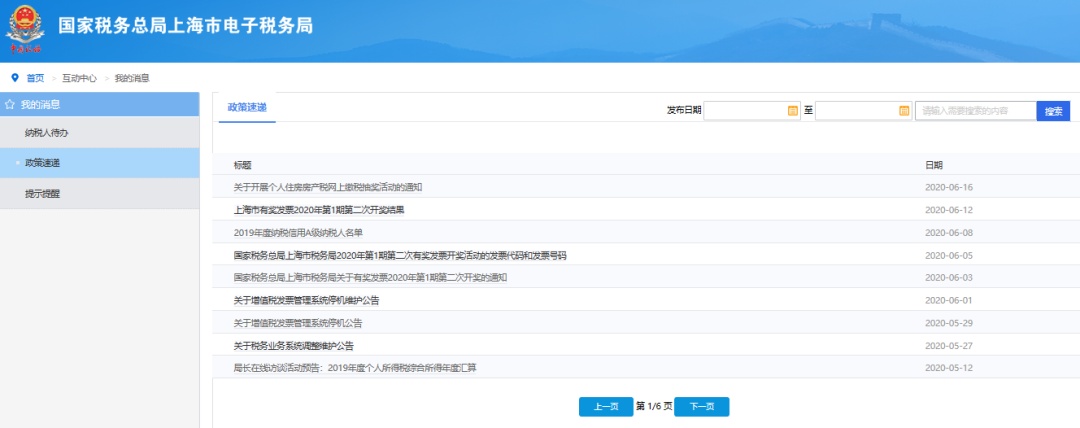The height and width of the screenshot is (428, 1080).
Task: Click the tax bureau emblem logo
Action: [x=25, y=27]
